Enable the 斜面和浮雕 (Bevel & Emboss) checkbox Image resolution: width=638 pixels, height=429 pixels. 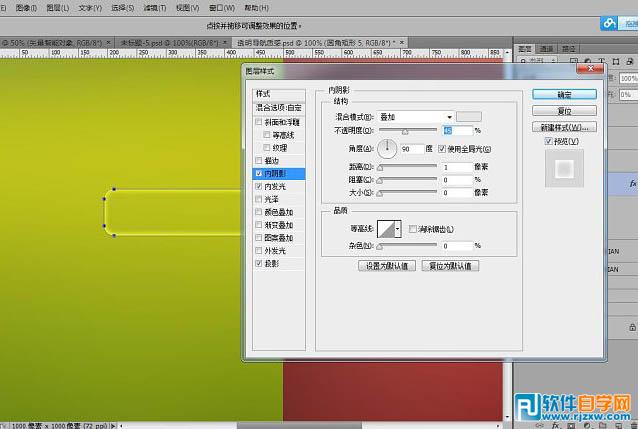[260, 121]
